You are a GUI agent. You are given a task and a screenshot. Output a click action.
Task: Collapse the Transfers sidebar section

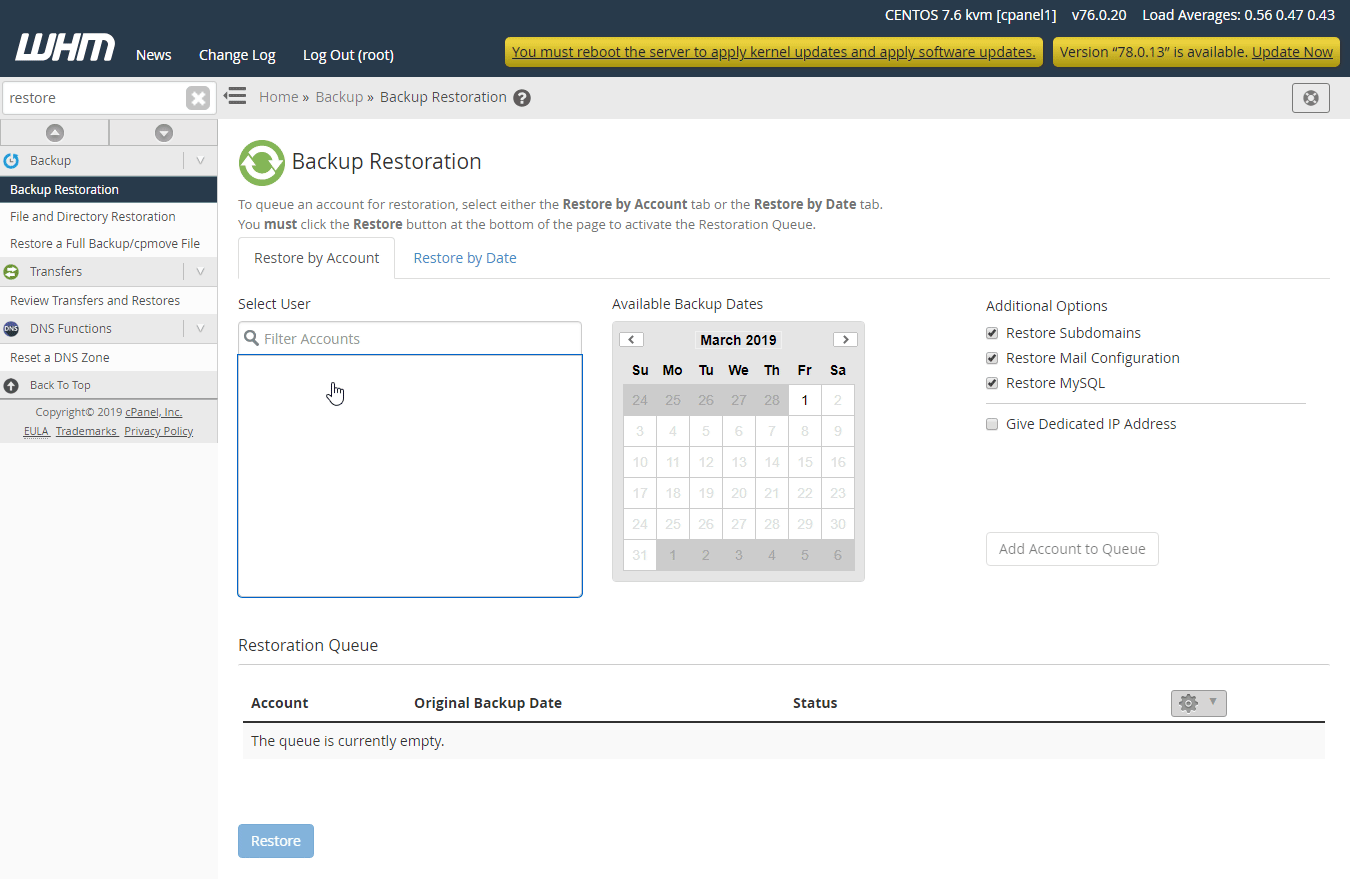coord(200,272)
